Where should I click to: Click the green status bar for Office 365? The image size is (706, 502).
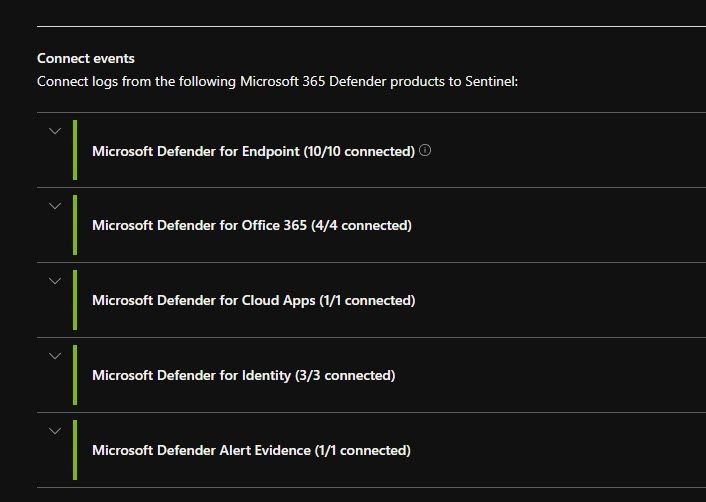coord(75,225)
